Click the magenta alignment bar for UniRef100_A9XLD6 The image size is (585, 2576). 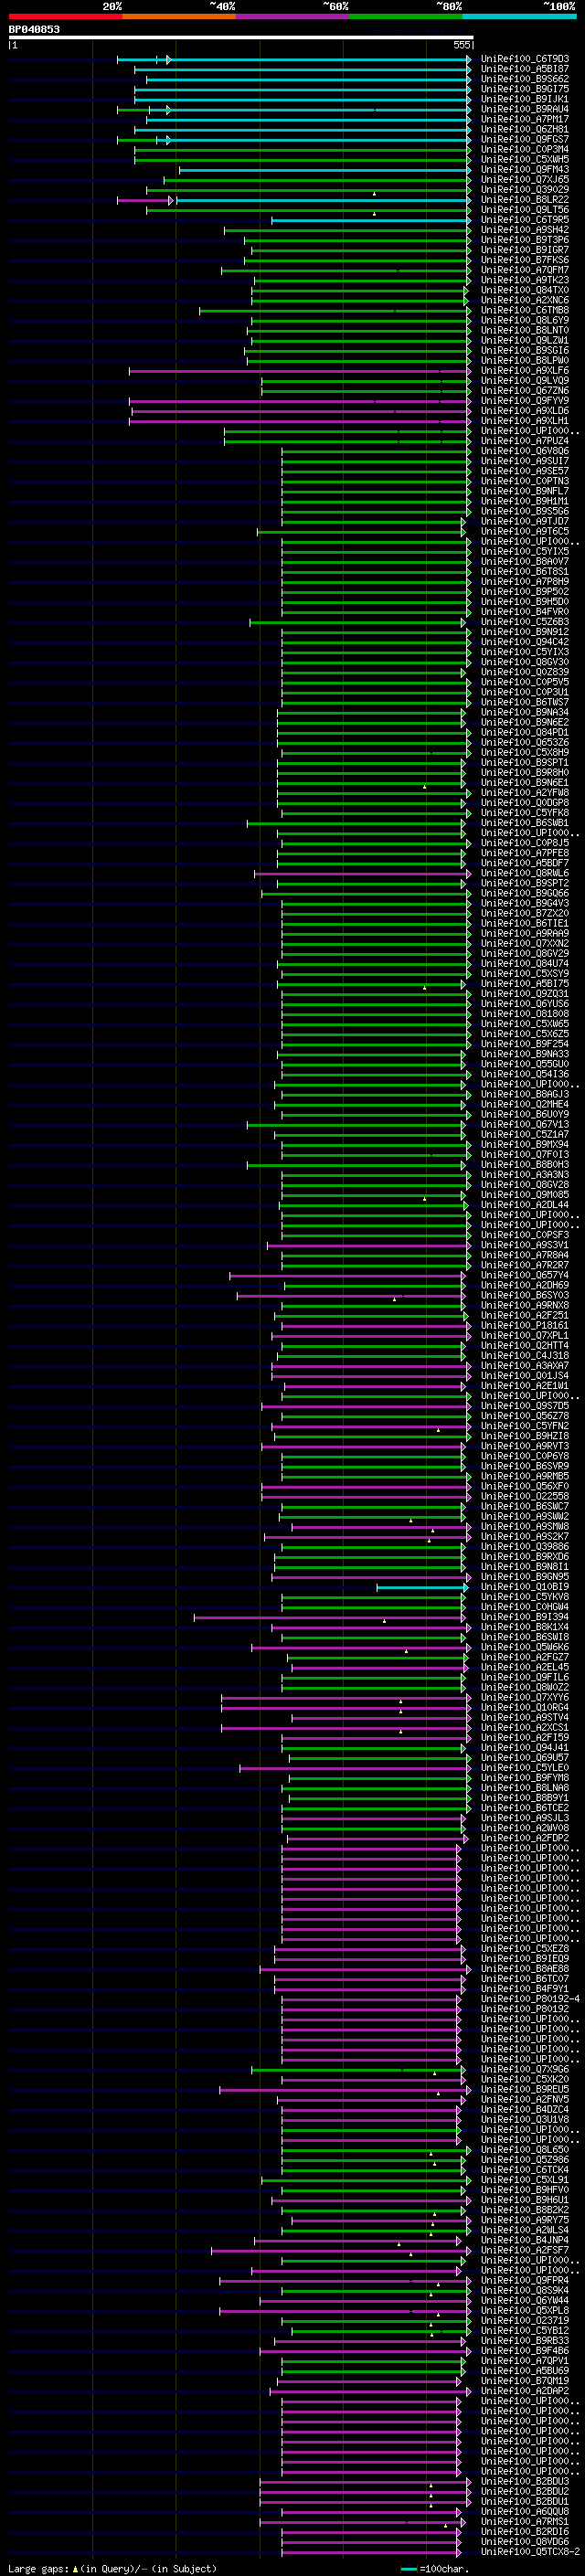[x=300, y=411]
